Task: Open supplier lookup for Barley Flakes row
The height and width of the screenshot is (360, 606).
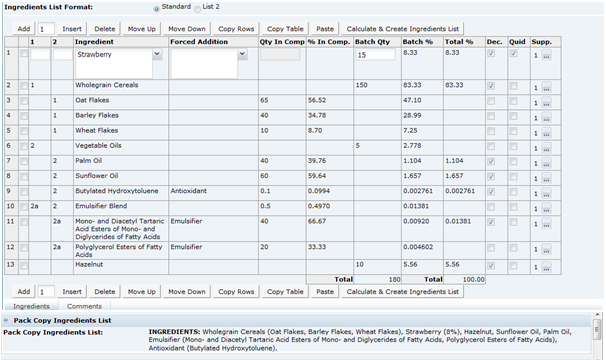Action: pyautogui.click(x=546, y=118)
